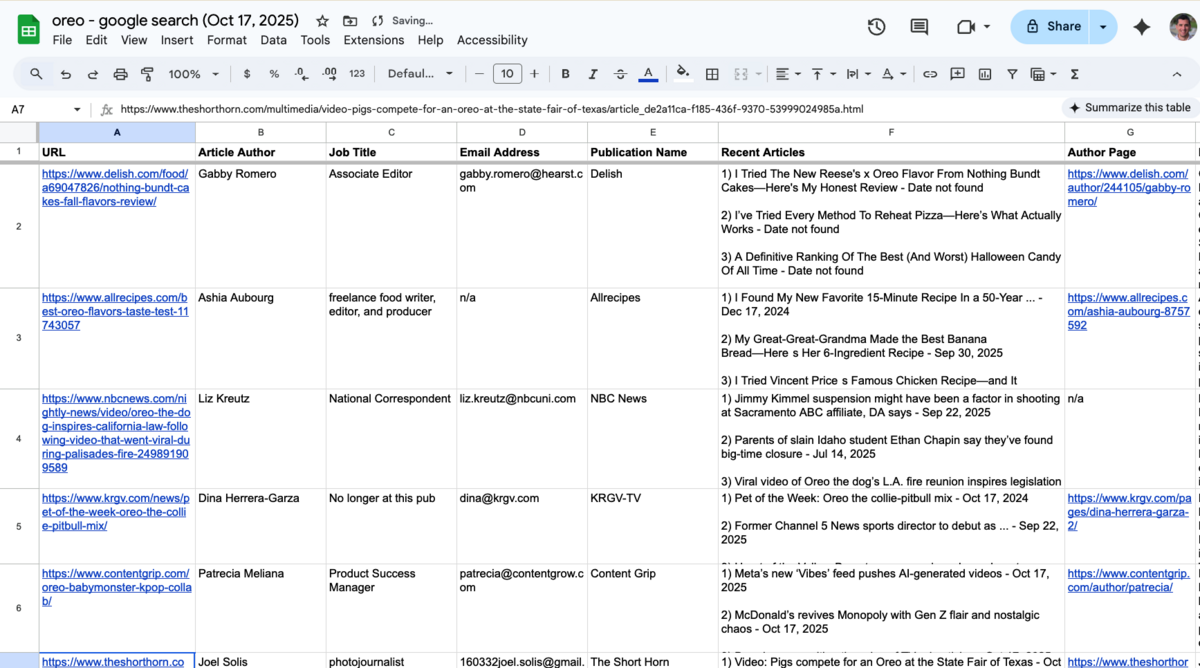Click the Summarize this table button

pos(1129,108)
